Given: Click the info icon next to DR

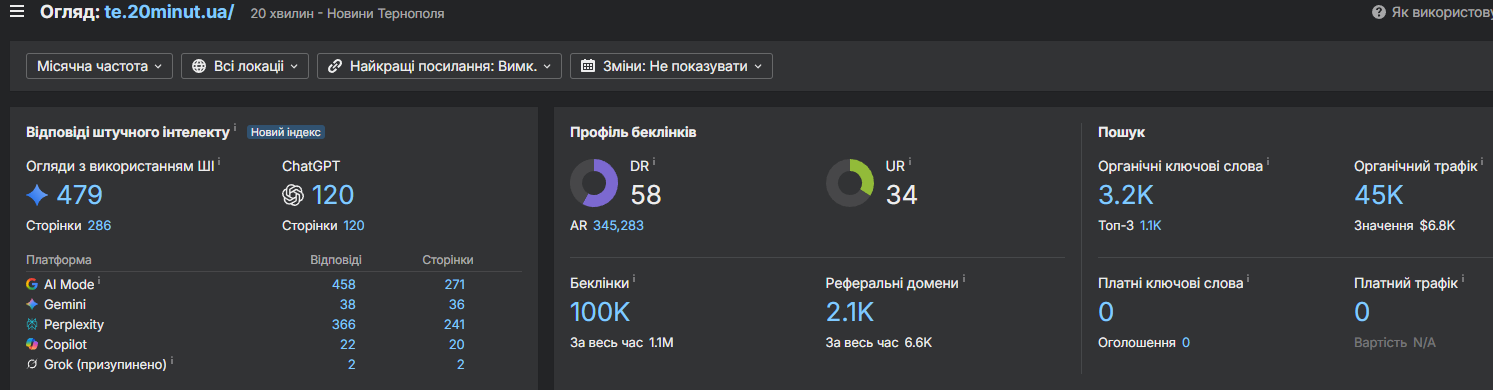Looking at the screenshot, I should point(654,161).
